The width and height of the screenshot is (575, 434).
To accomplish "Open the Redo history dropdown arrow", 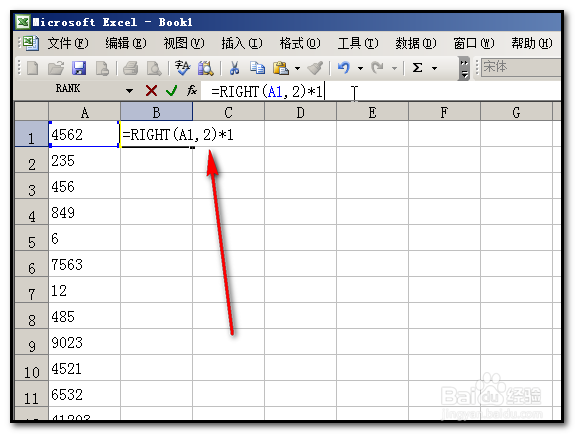I will 395,68.
